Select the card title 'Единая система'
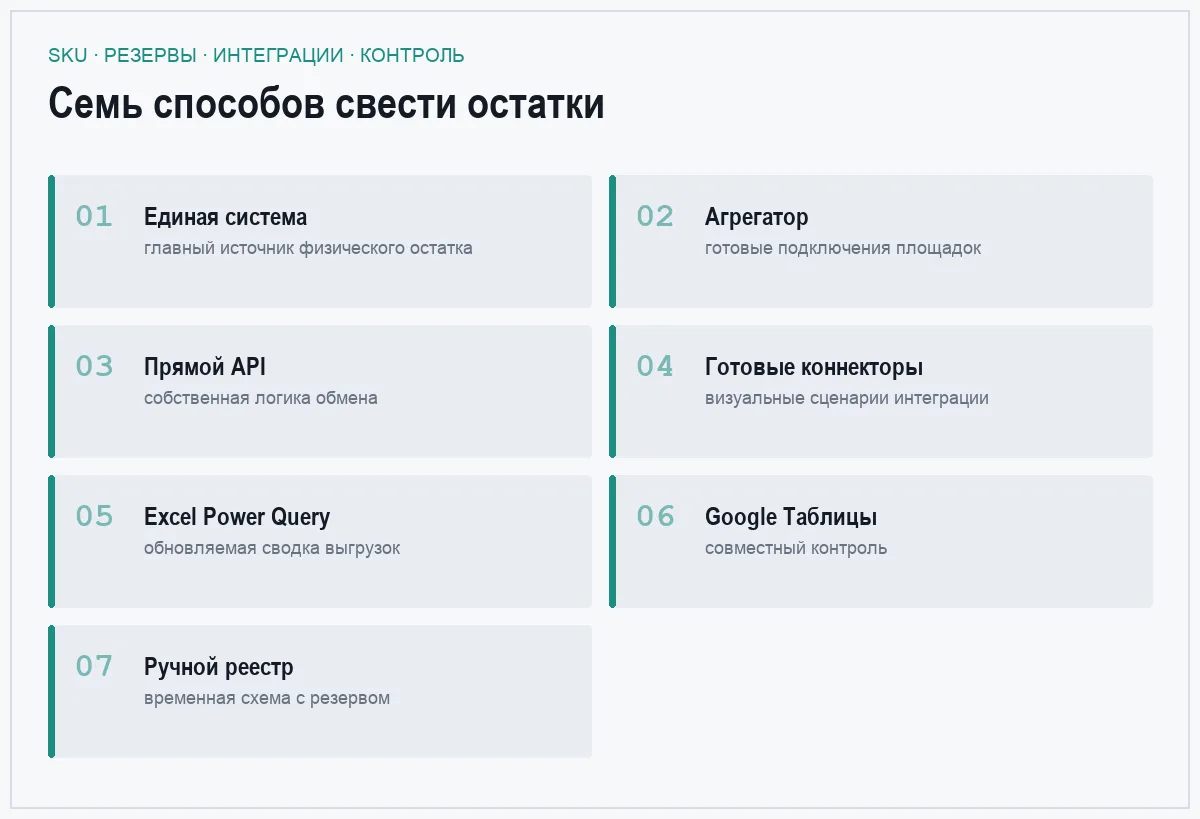The height and width of the screenshot is (819, 1200). 225,217
